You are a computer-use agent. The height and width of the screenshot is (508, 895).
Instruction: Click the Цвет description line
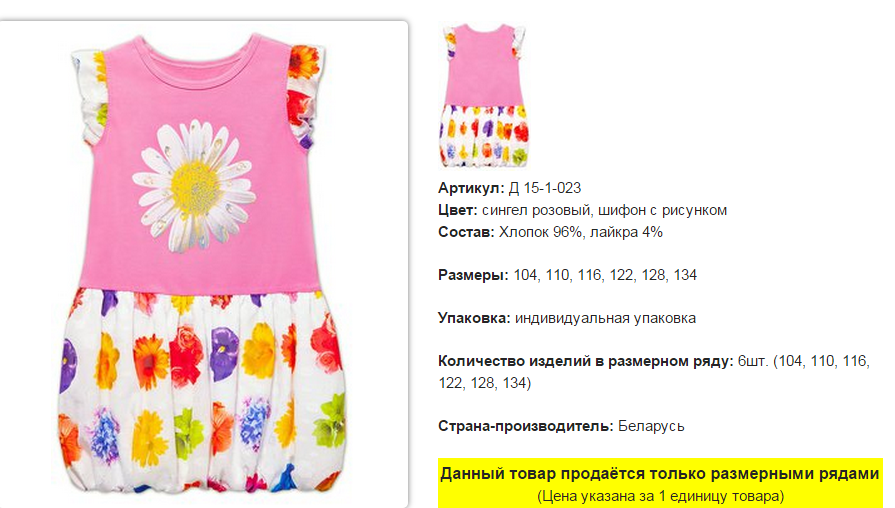click(x=582, y=210)
